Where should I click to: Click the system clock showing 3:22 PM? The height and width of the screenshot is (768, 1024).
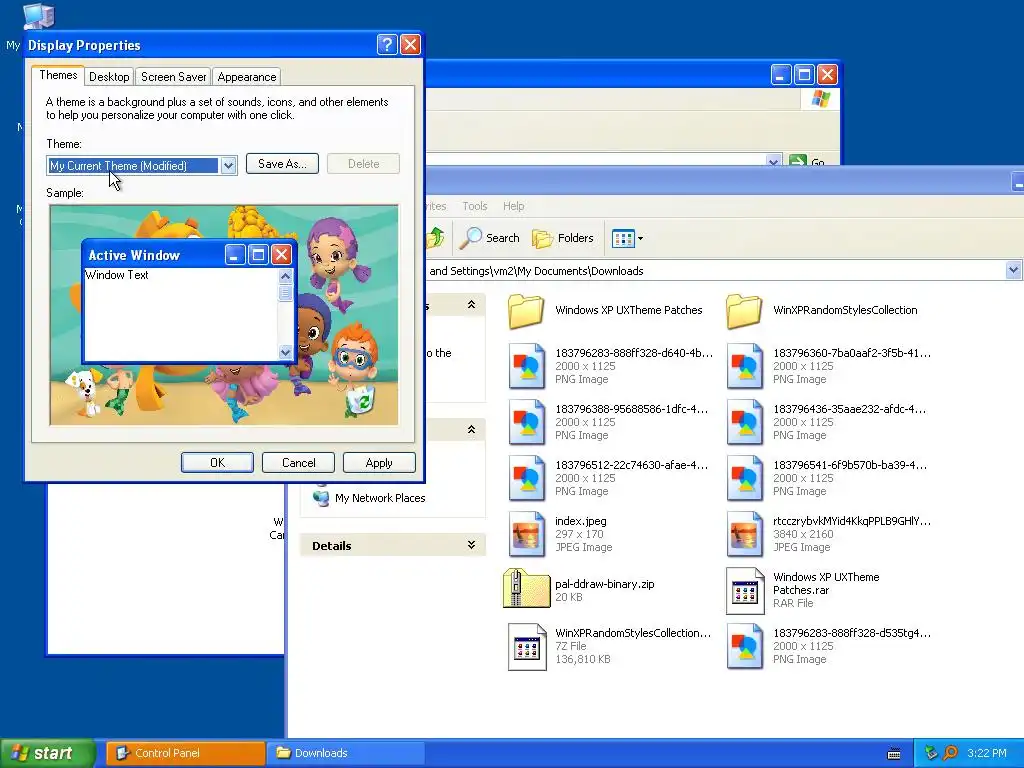(x=987, y=753)
